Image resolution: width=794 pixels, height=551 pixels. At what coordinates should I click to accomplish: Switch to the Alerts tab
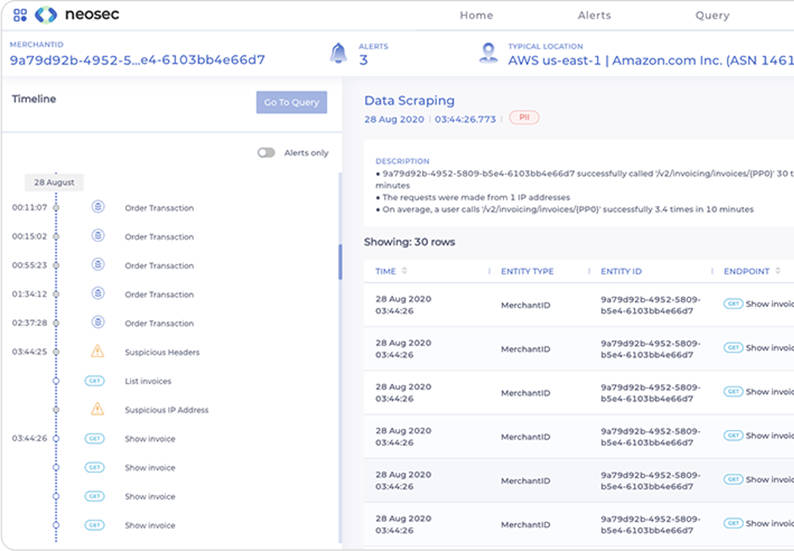pos(594,16)
